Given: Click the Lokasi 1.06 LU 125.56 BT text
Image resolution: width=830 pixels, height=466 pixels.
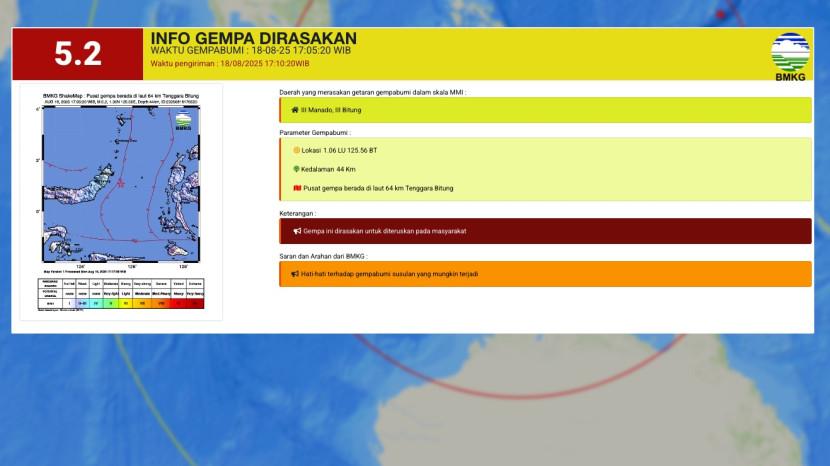Looking at the screenshot, I should pyautogui.click(x=339, y=150).
